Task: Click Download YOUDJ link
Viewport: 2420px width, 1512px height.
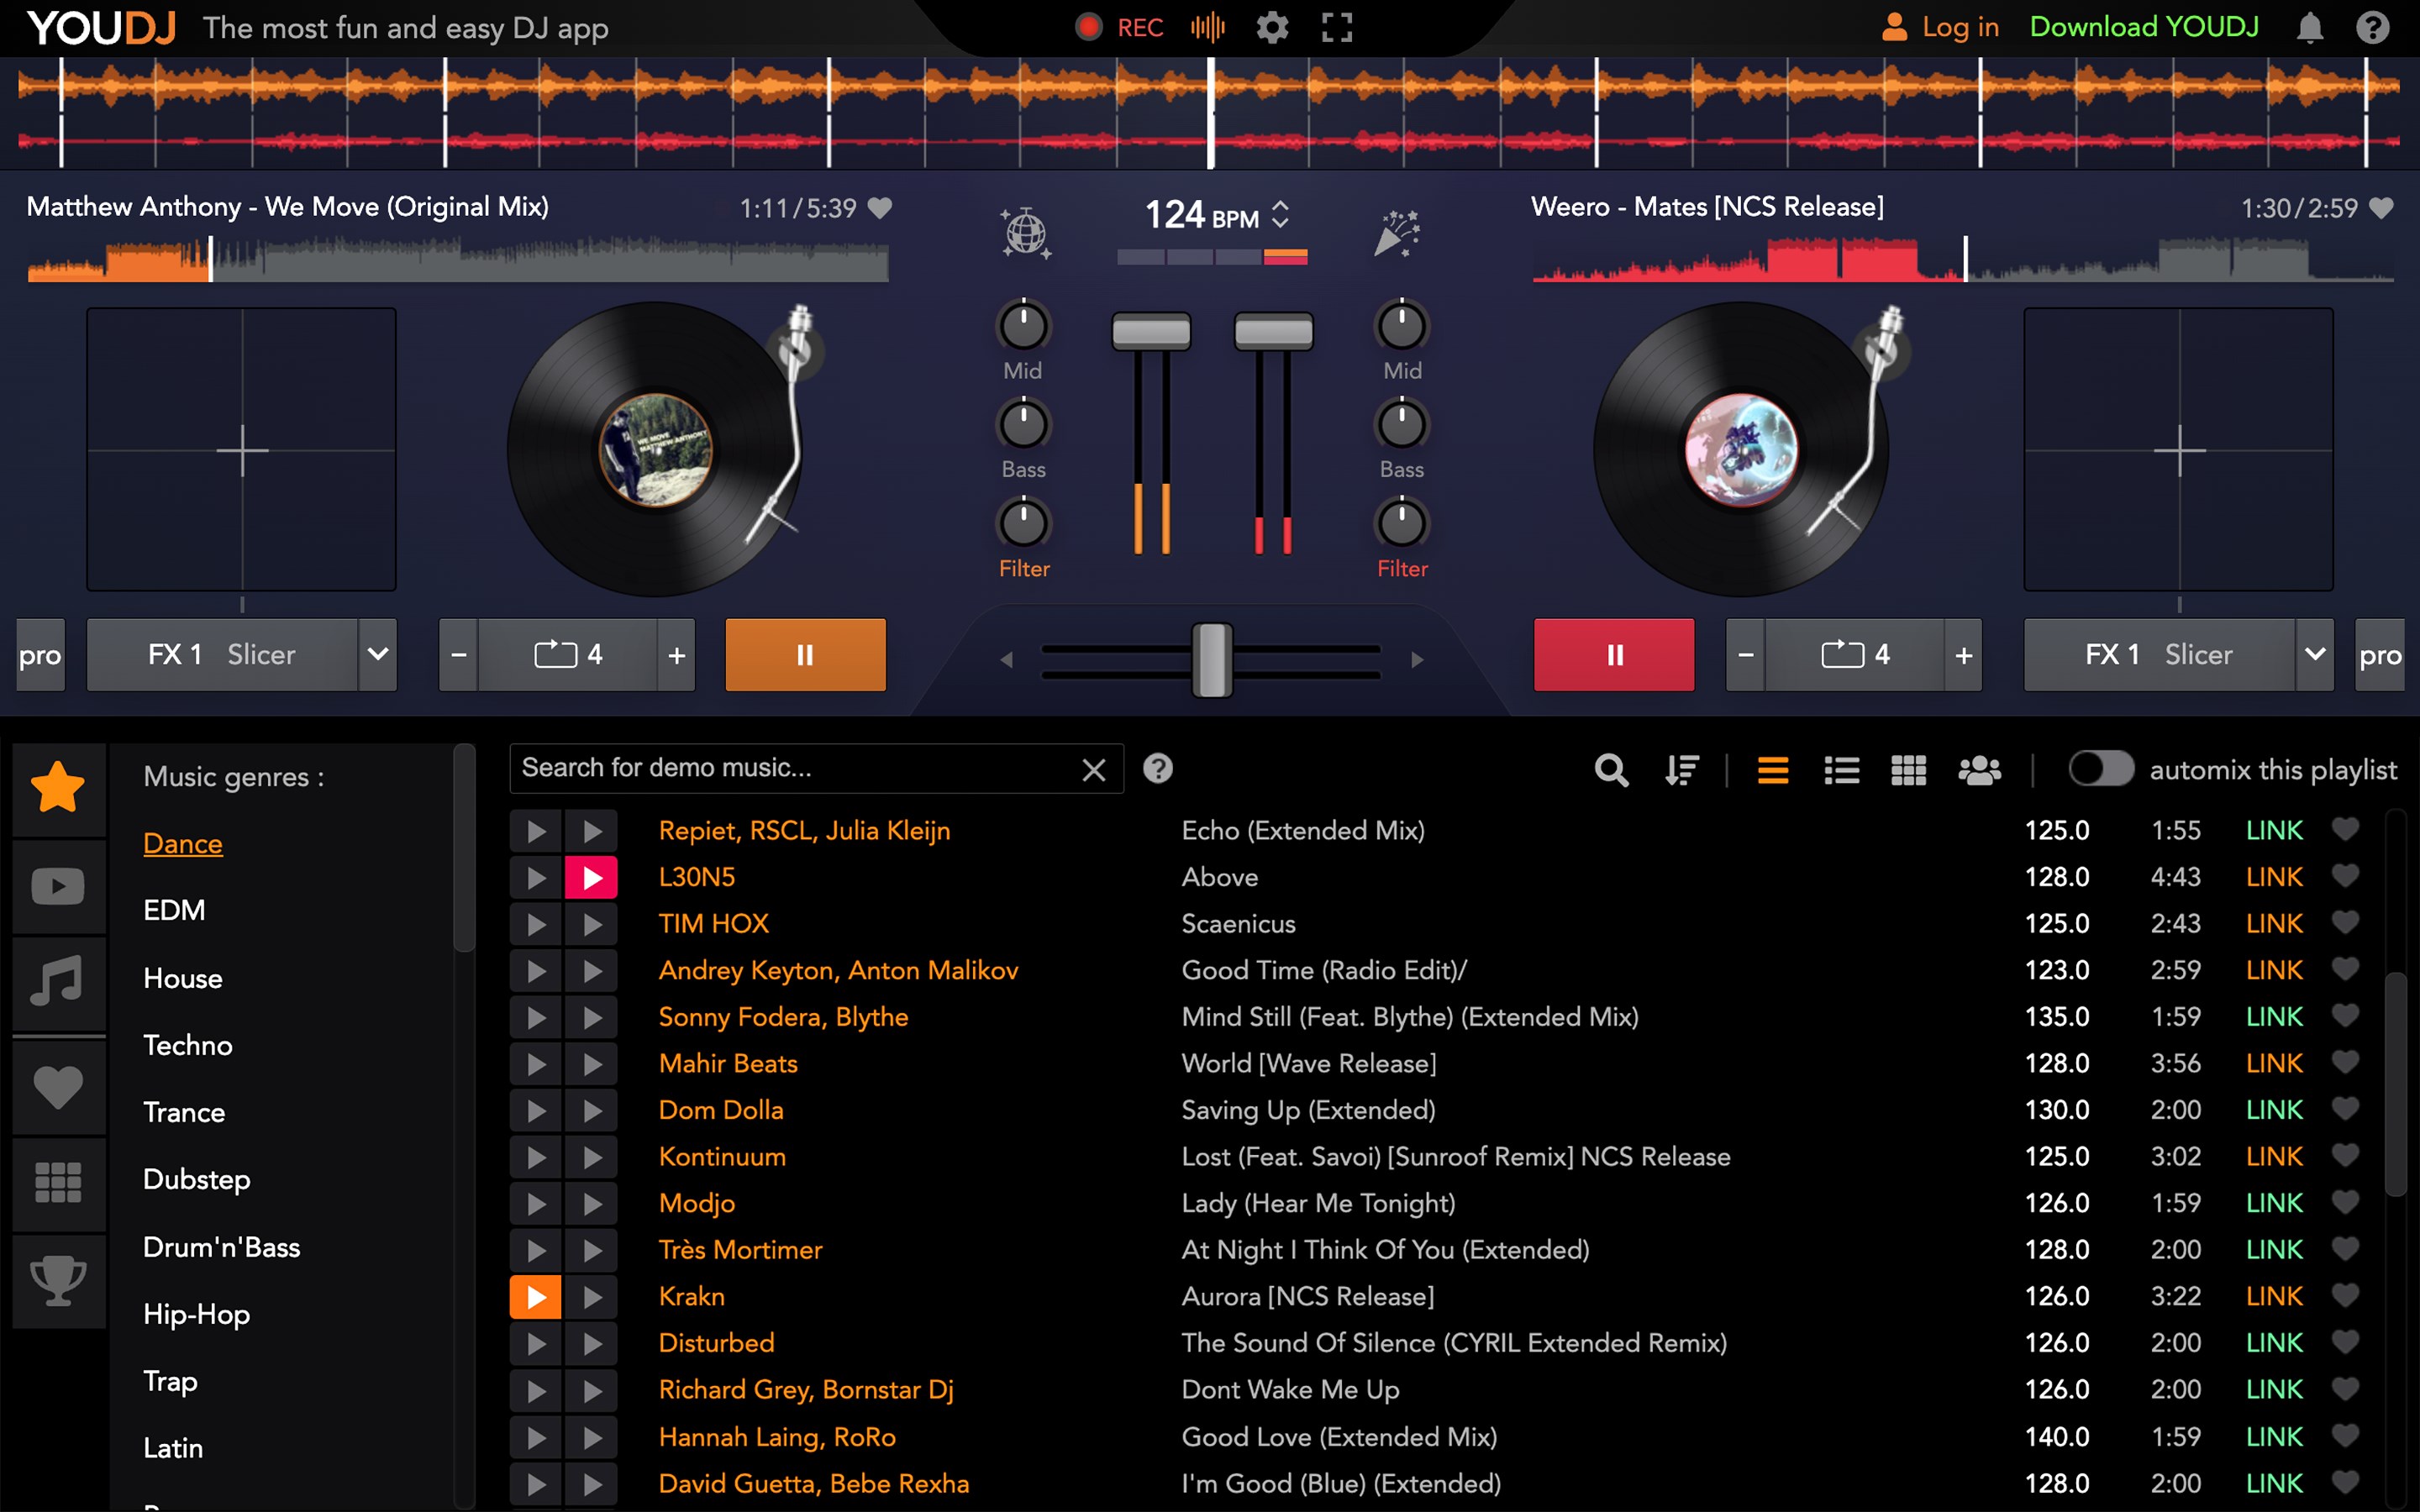Action: pyautogui.click(x=2144, y=27)
